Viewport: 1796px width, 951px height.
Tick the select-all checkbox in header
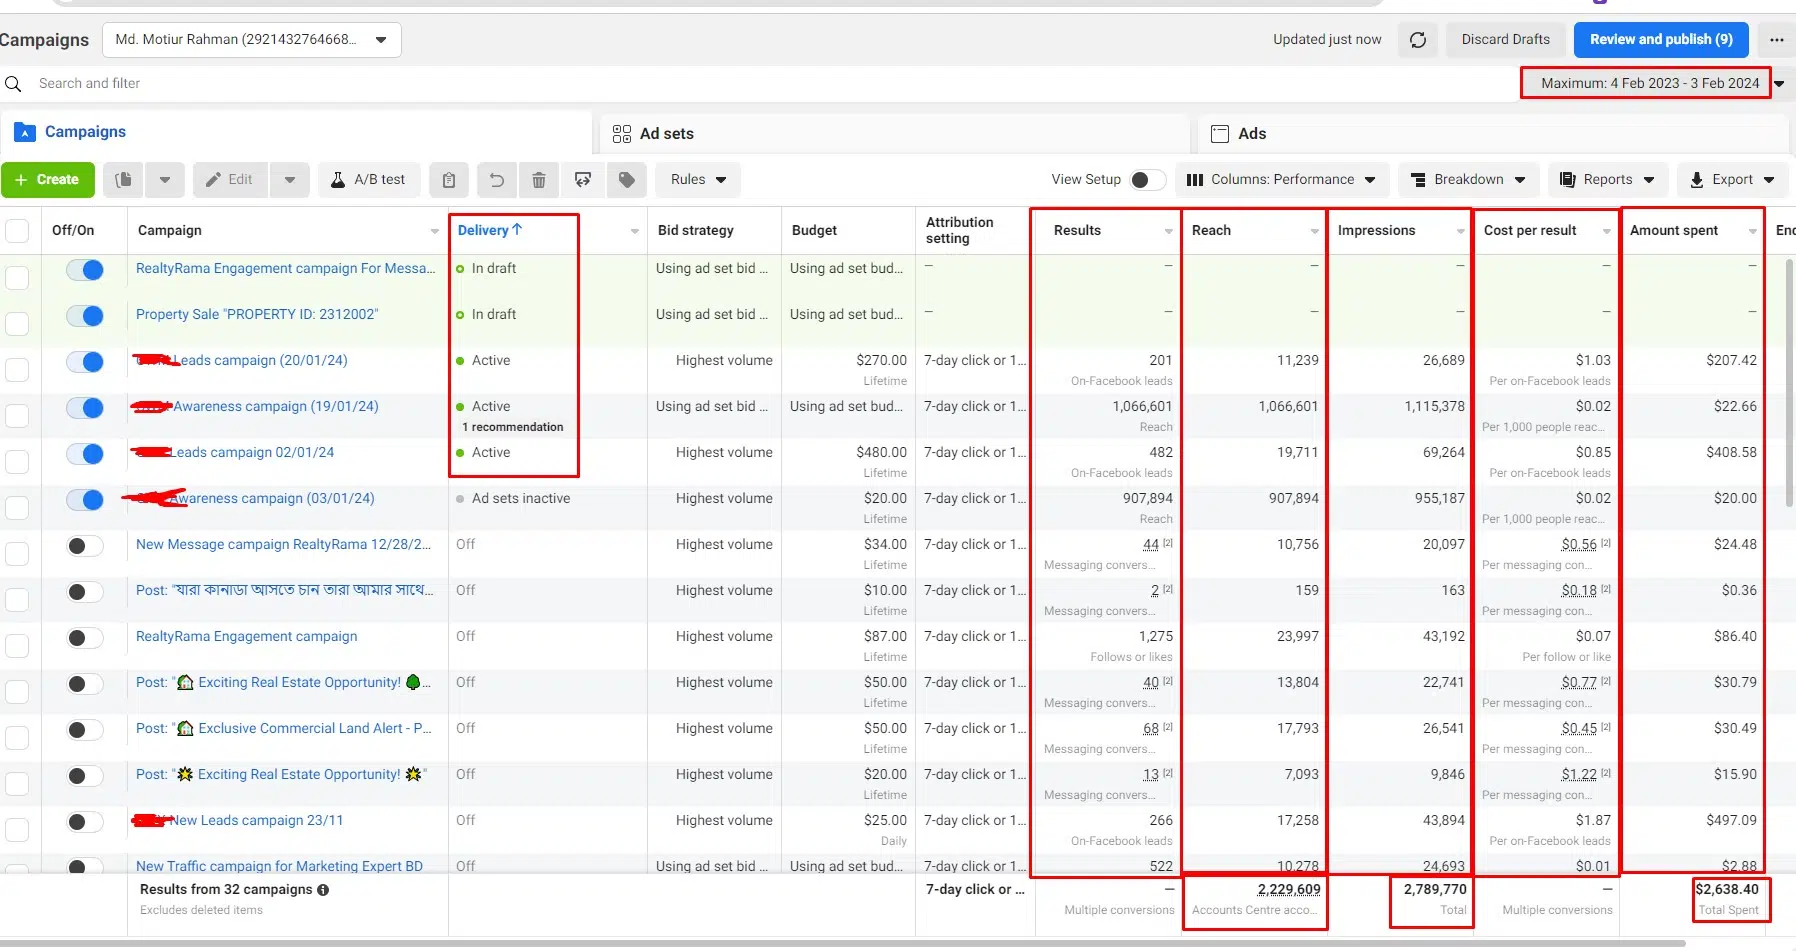[17, 231]
